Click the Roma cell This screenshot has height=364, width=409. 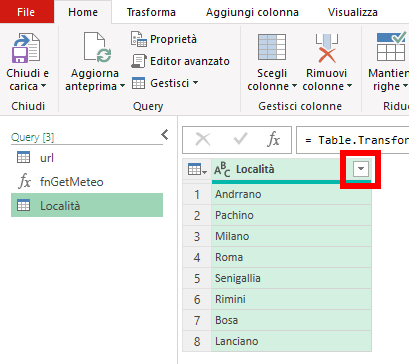point(291,257)
